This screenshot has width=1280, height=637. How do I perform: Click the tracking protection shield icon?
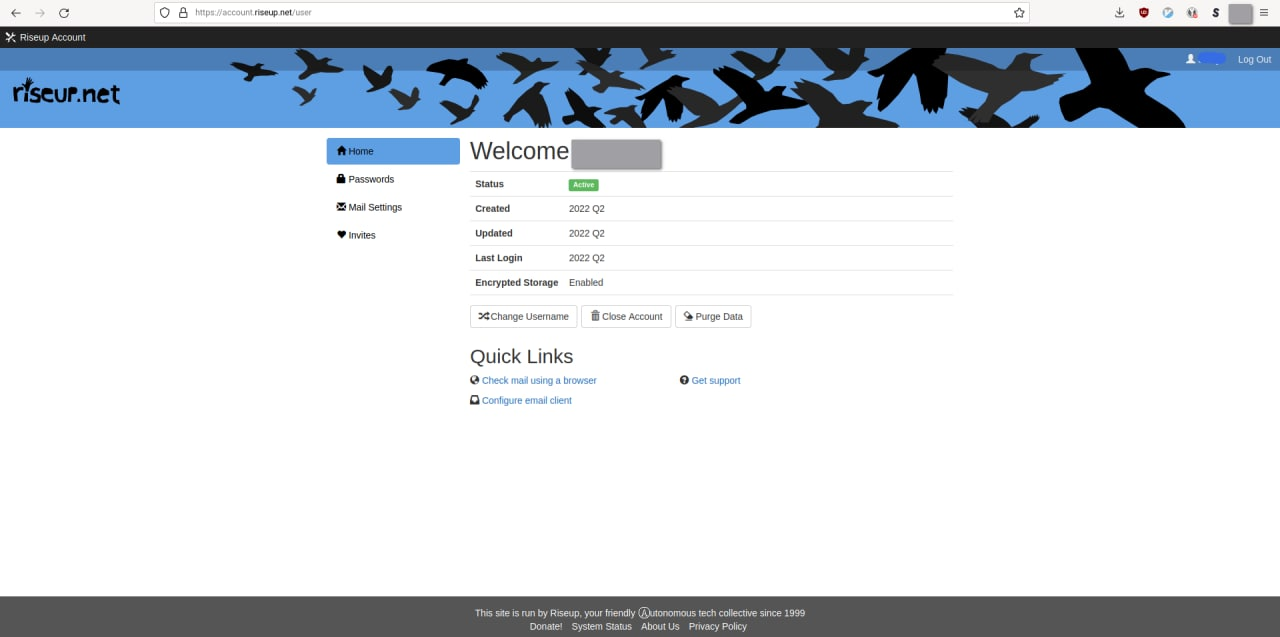tap(165, 13)
